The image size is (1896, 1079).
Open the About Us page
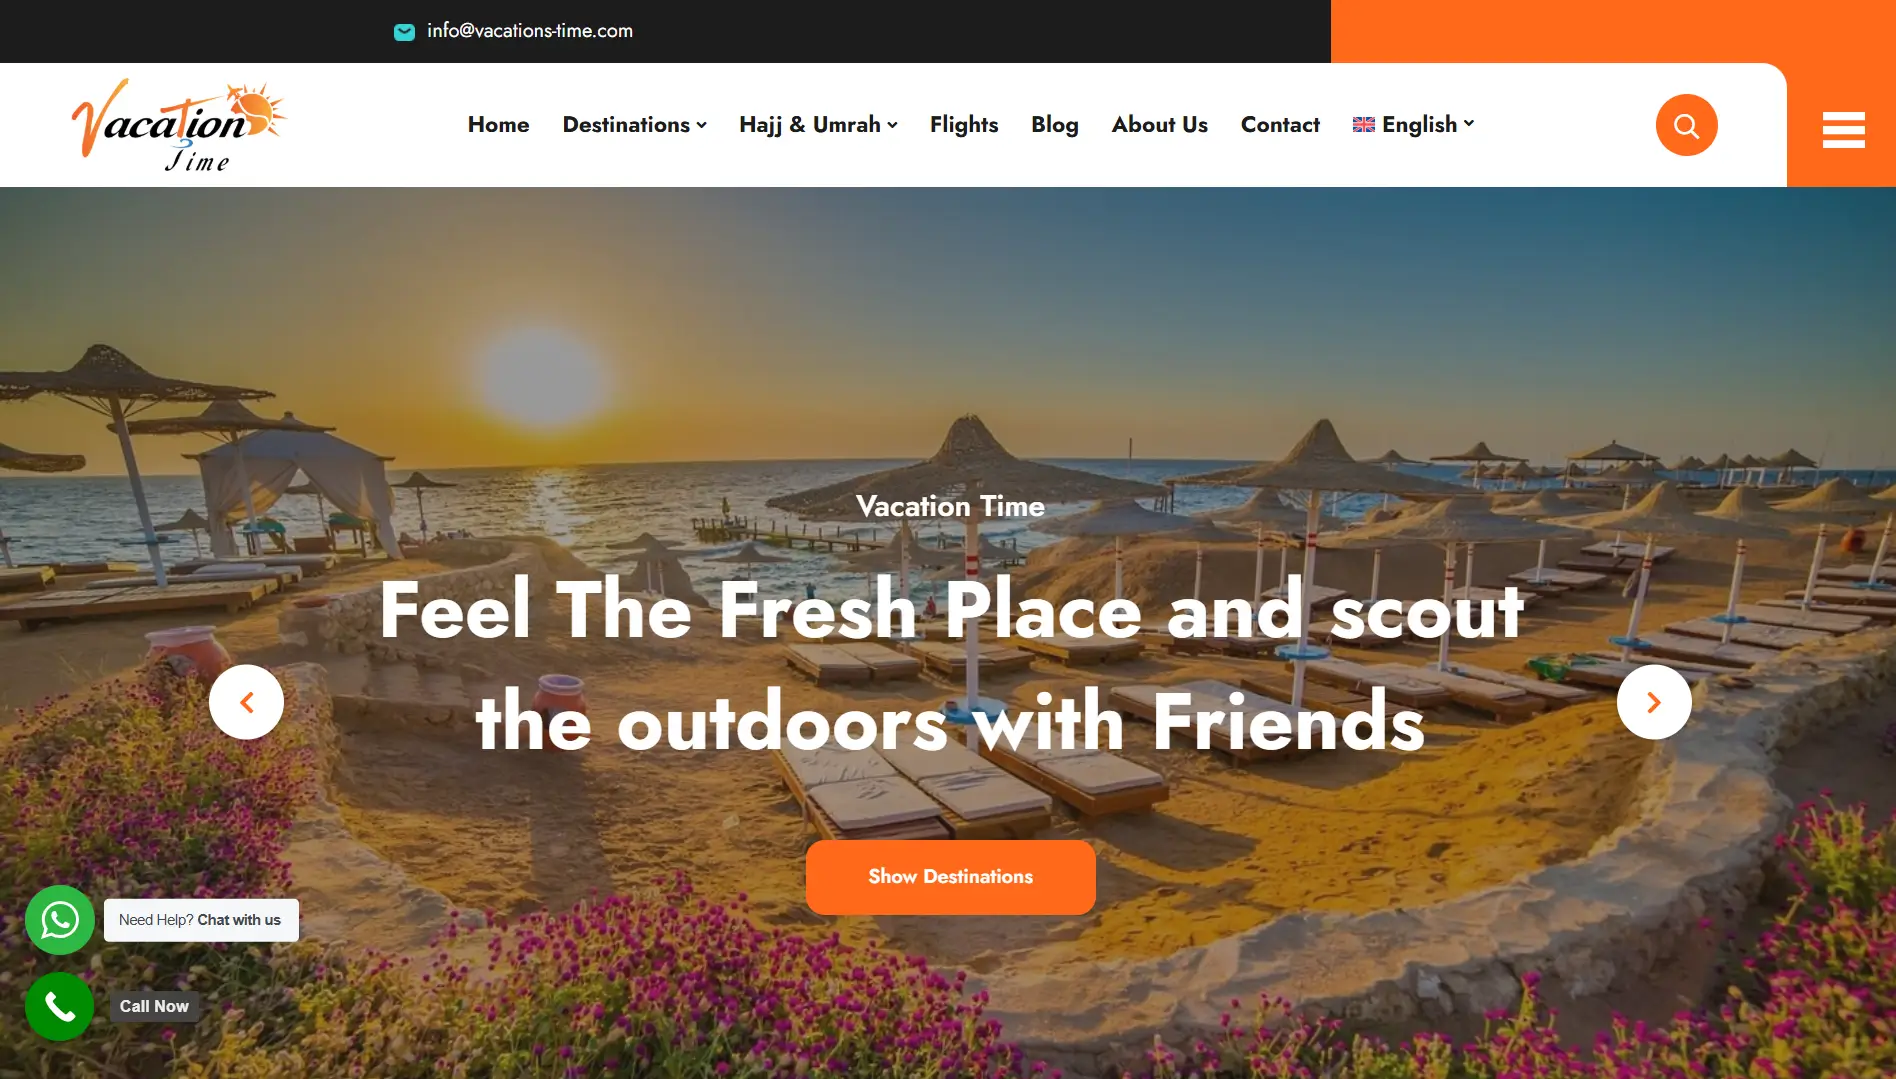pos(1159,125)
